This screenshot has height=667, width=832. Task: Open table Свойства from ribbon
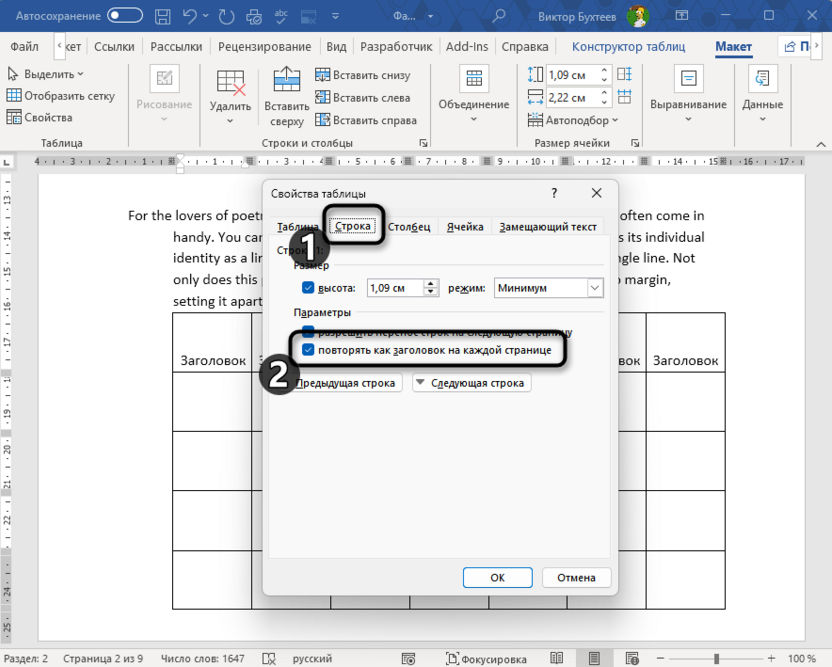click(x=39, y=117)
